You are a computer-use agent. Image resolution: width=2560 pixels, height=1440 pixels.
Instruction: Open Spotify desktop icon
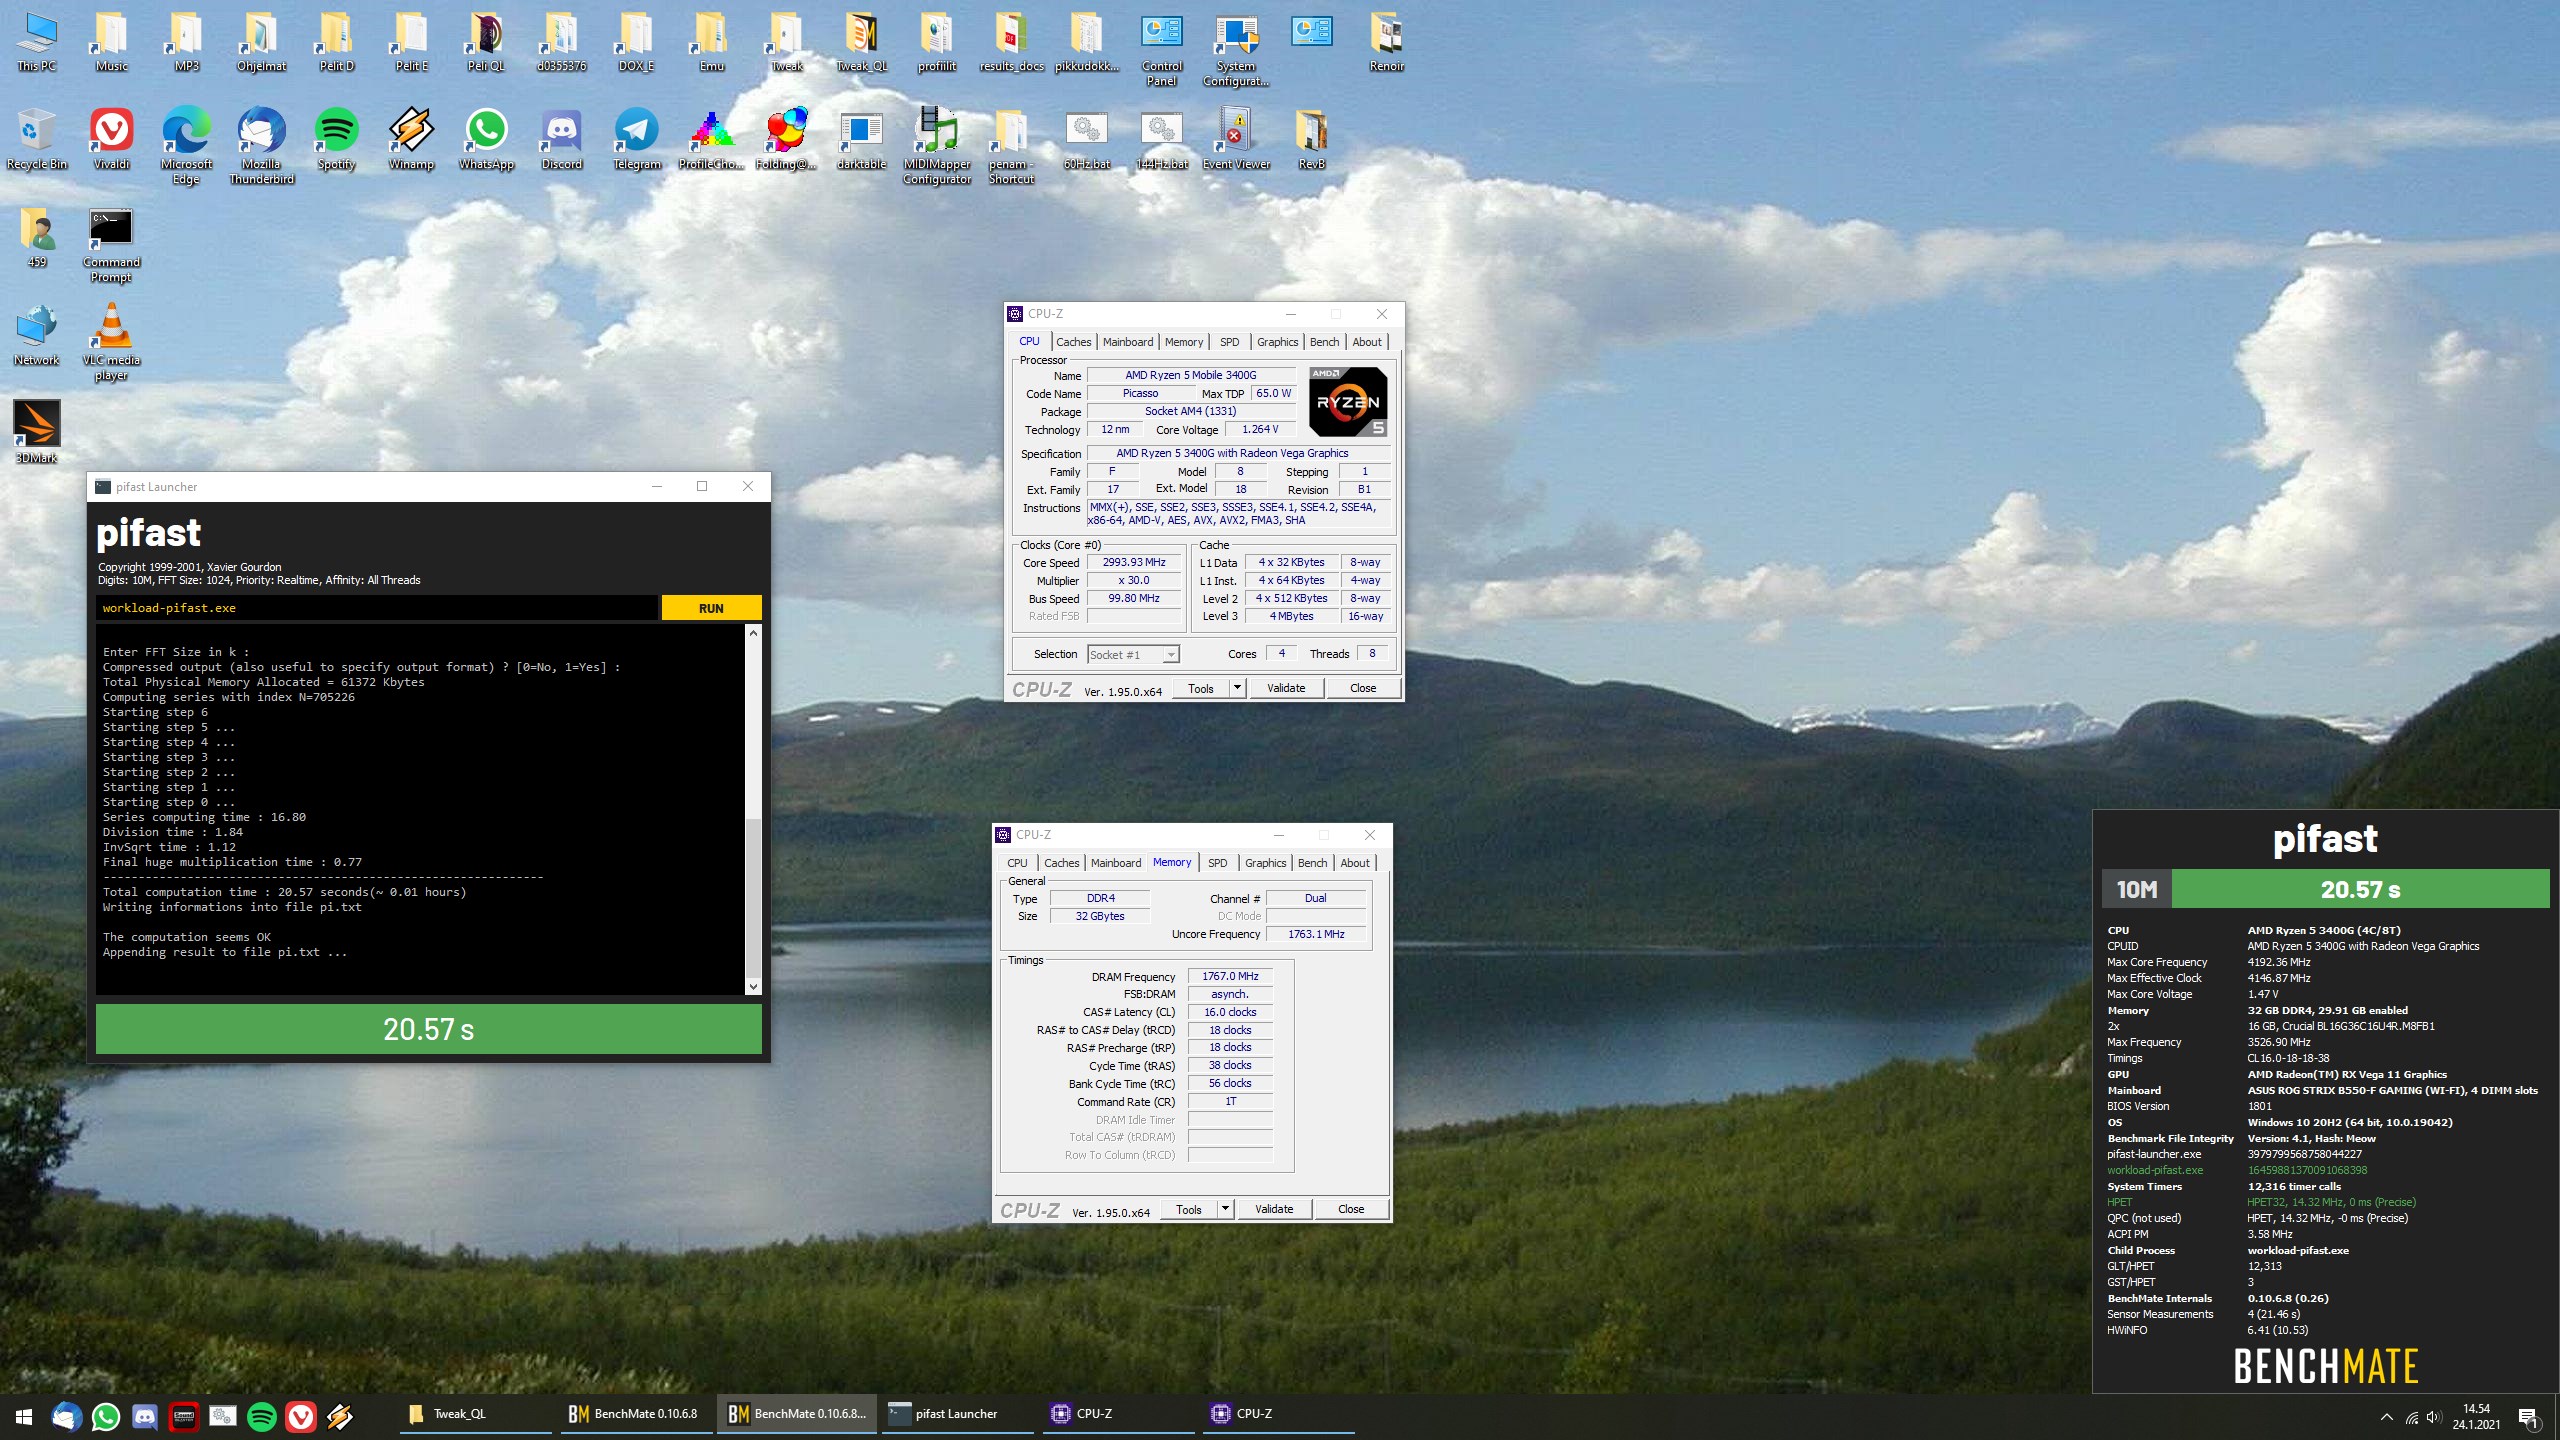pos(336,139)
